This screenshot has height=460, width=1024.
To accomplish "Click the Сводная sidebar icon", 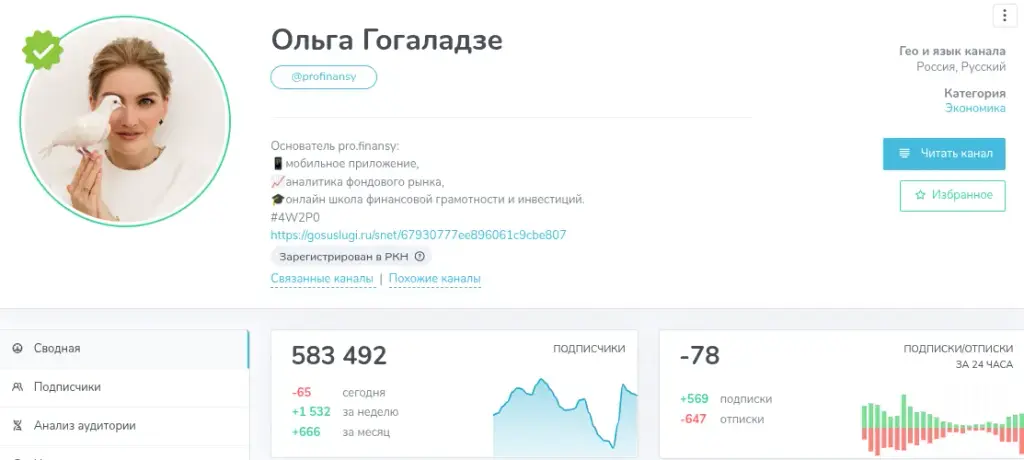I will click(18, 348).
